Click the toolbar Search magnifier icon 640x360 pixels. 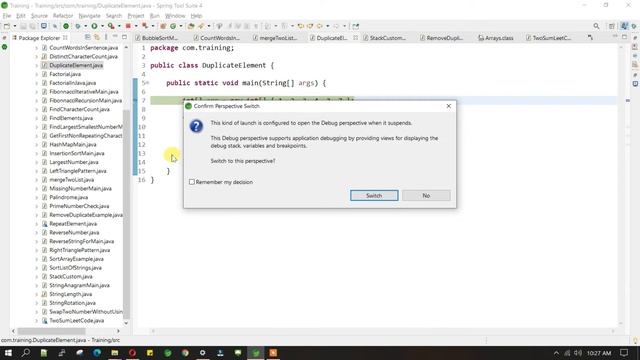click(596, 26)
